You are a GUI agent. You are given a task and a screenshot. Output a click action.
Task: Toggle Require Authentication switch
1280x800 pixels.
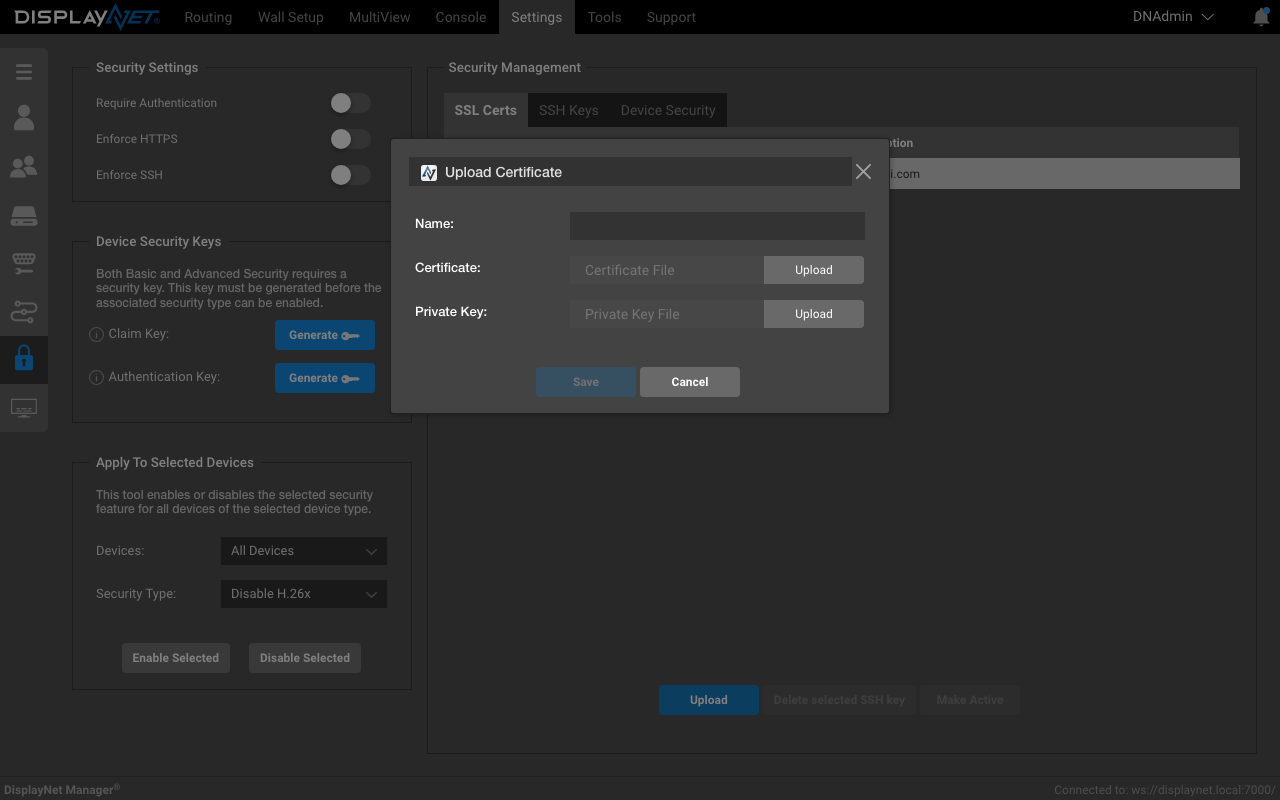351,103
